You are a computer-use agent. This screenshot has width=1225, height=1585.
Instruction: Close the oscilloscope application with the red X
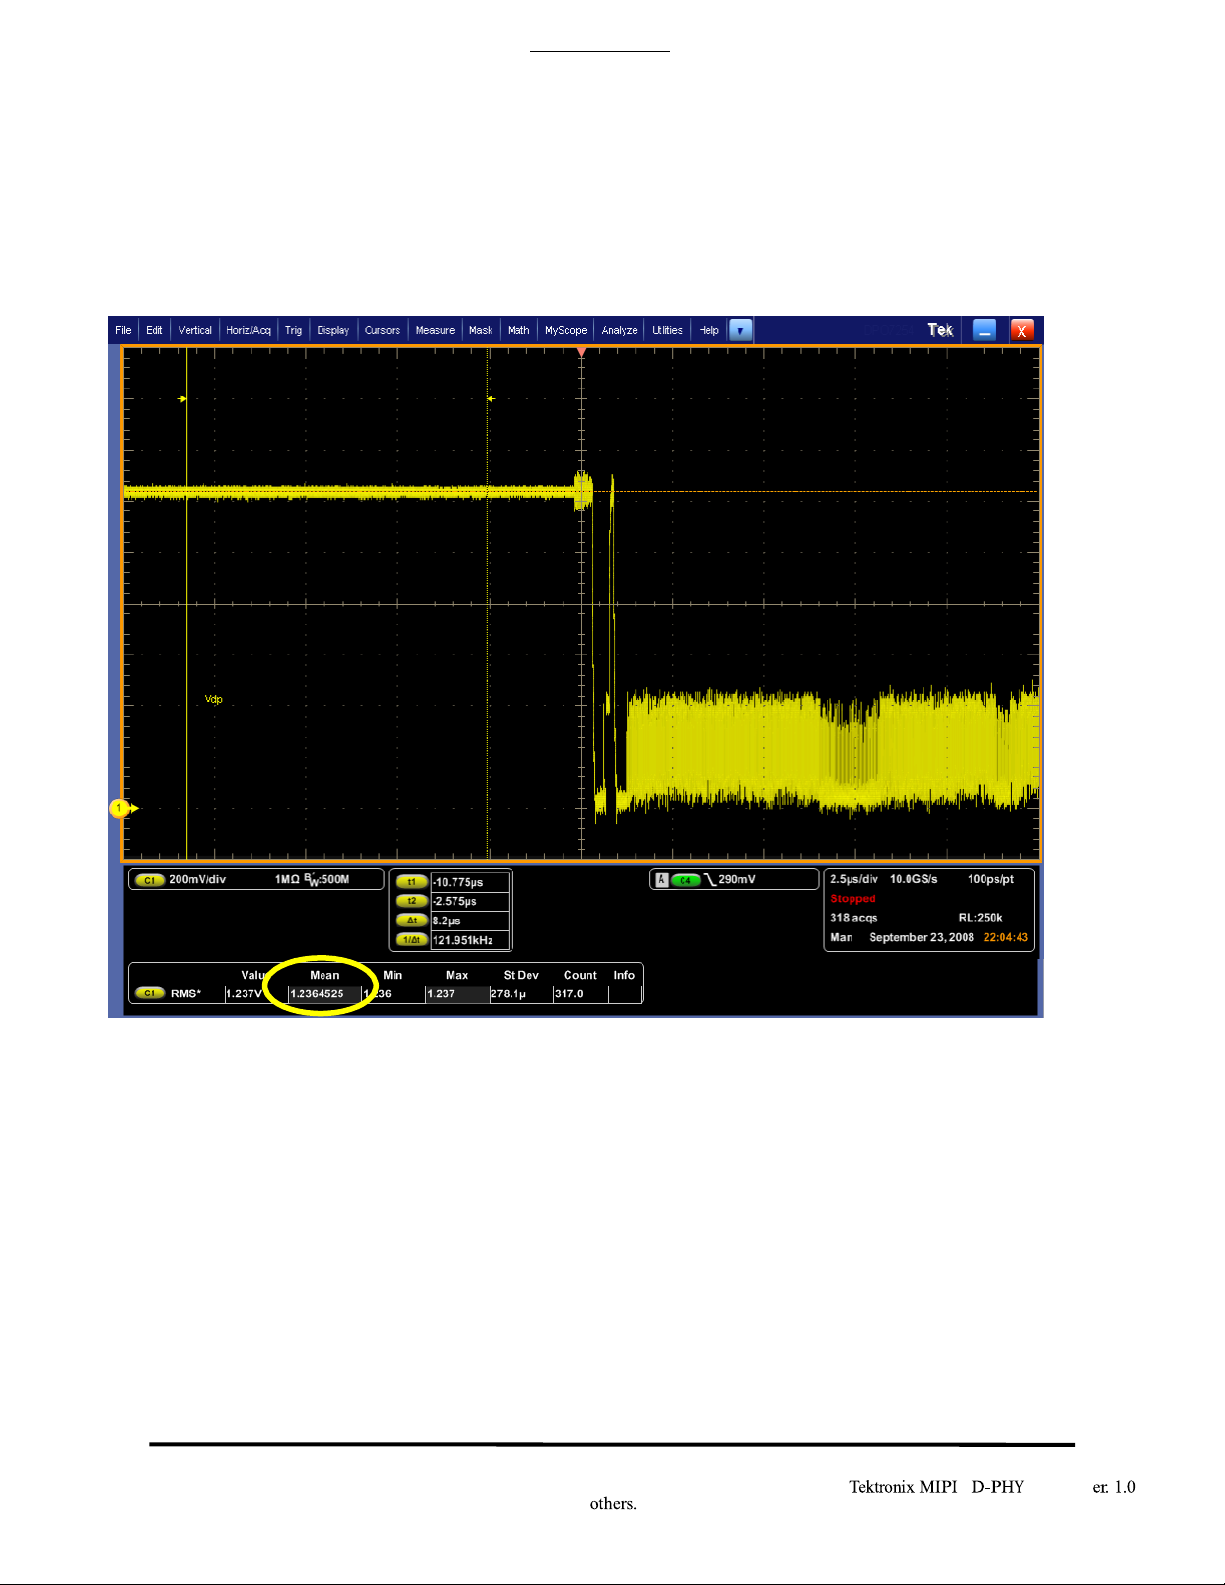1022,330
